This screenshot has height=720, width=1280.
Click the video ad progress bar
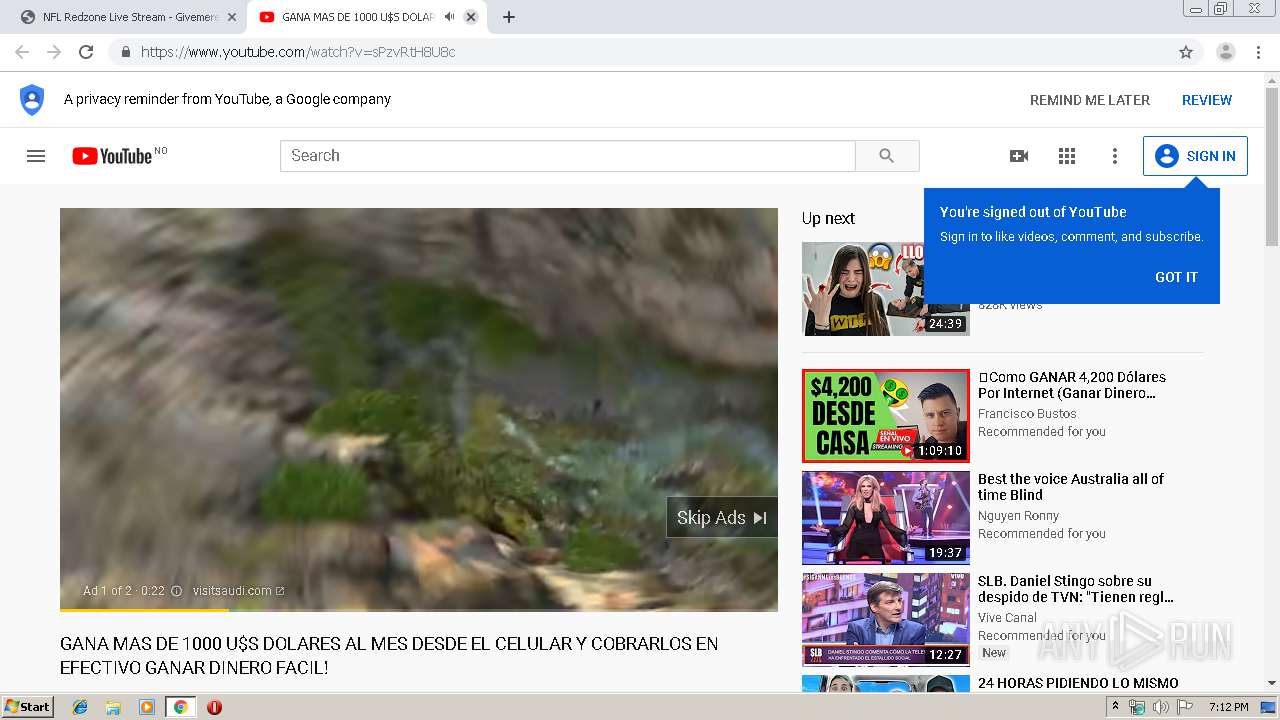(x=419, y=609)
